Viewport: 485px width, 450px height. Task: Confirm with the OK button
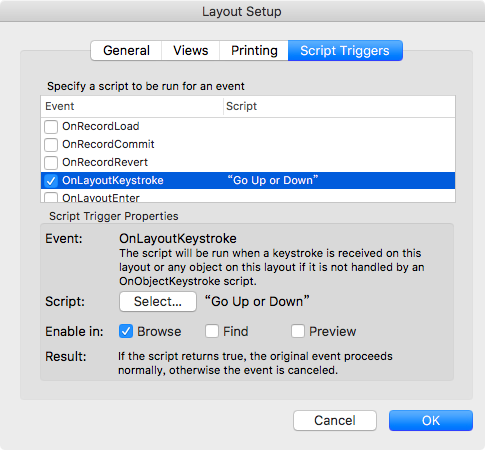pos(431,420)
